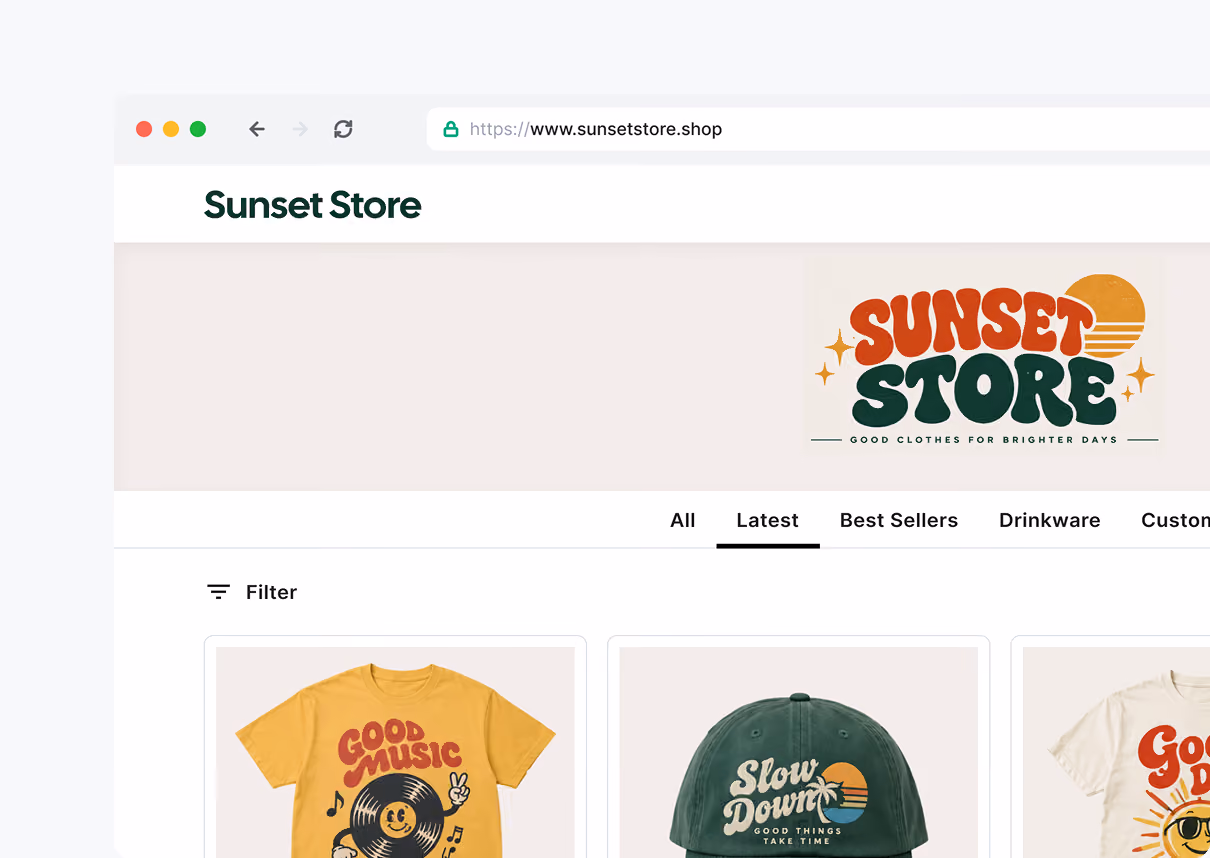Open the Filter label
Viewport: 1210px width, 858px height.
click(272, 592)
